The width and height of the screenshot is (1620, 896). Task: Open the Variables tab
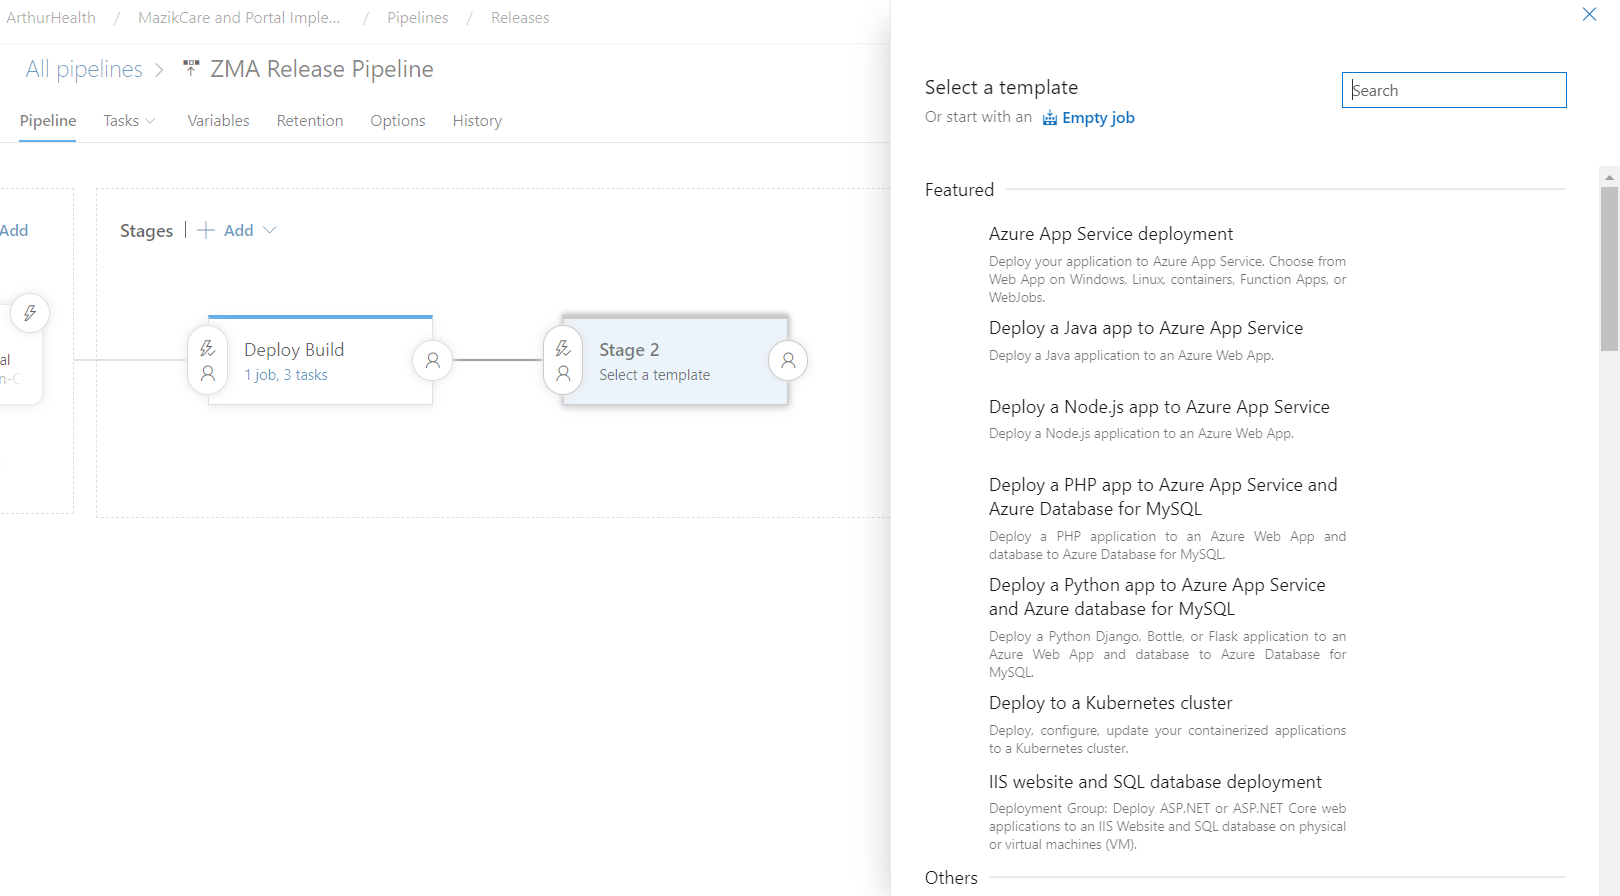pos(218,121)
